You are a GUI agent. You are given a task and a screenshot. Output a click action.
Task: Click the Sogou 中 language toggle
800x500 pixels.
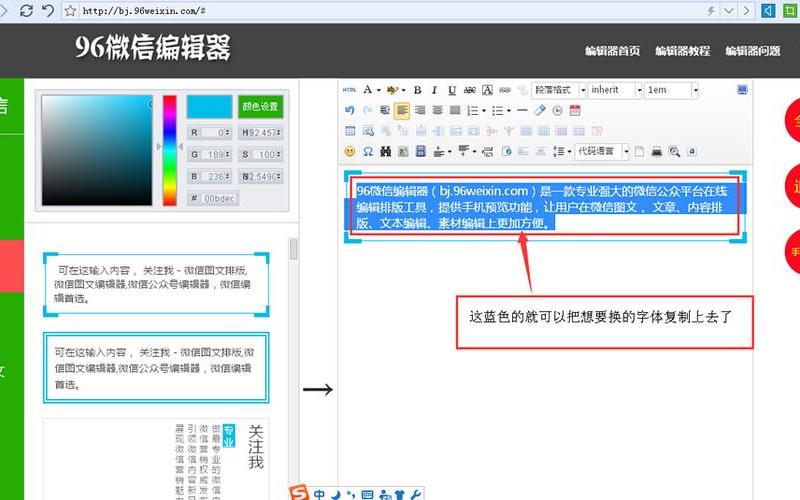319,494
